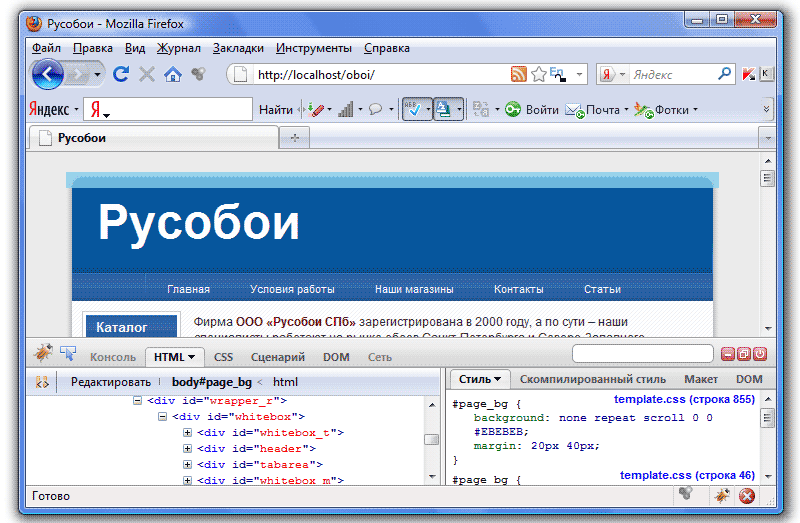Screen dimensions: 800x523
Task: Click the Firebug search field
Action: pyautogui.click(x=642, y=354)
